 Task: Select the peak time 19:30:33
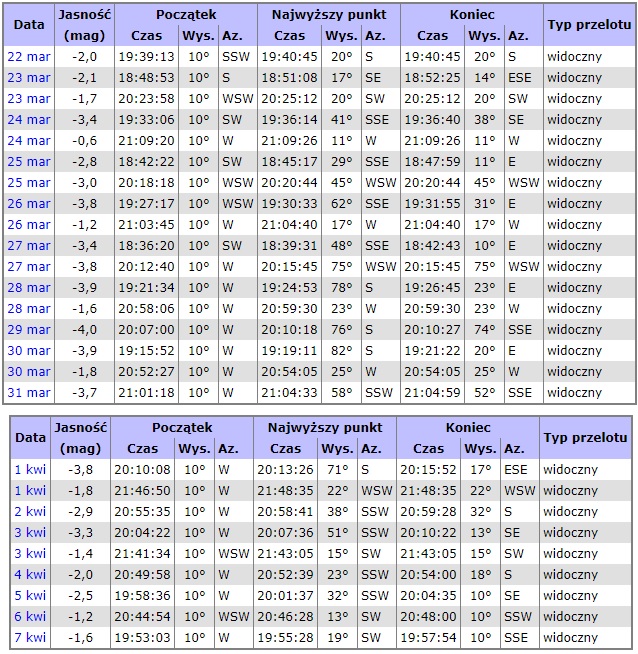[x=289, y=204]
